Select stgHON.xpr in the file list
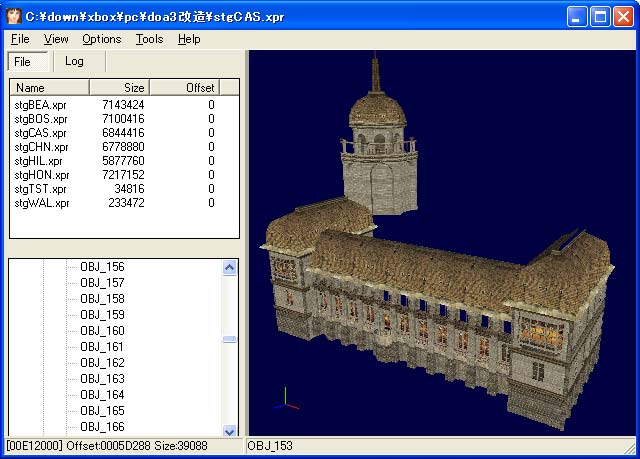 tap(42, 175)
